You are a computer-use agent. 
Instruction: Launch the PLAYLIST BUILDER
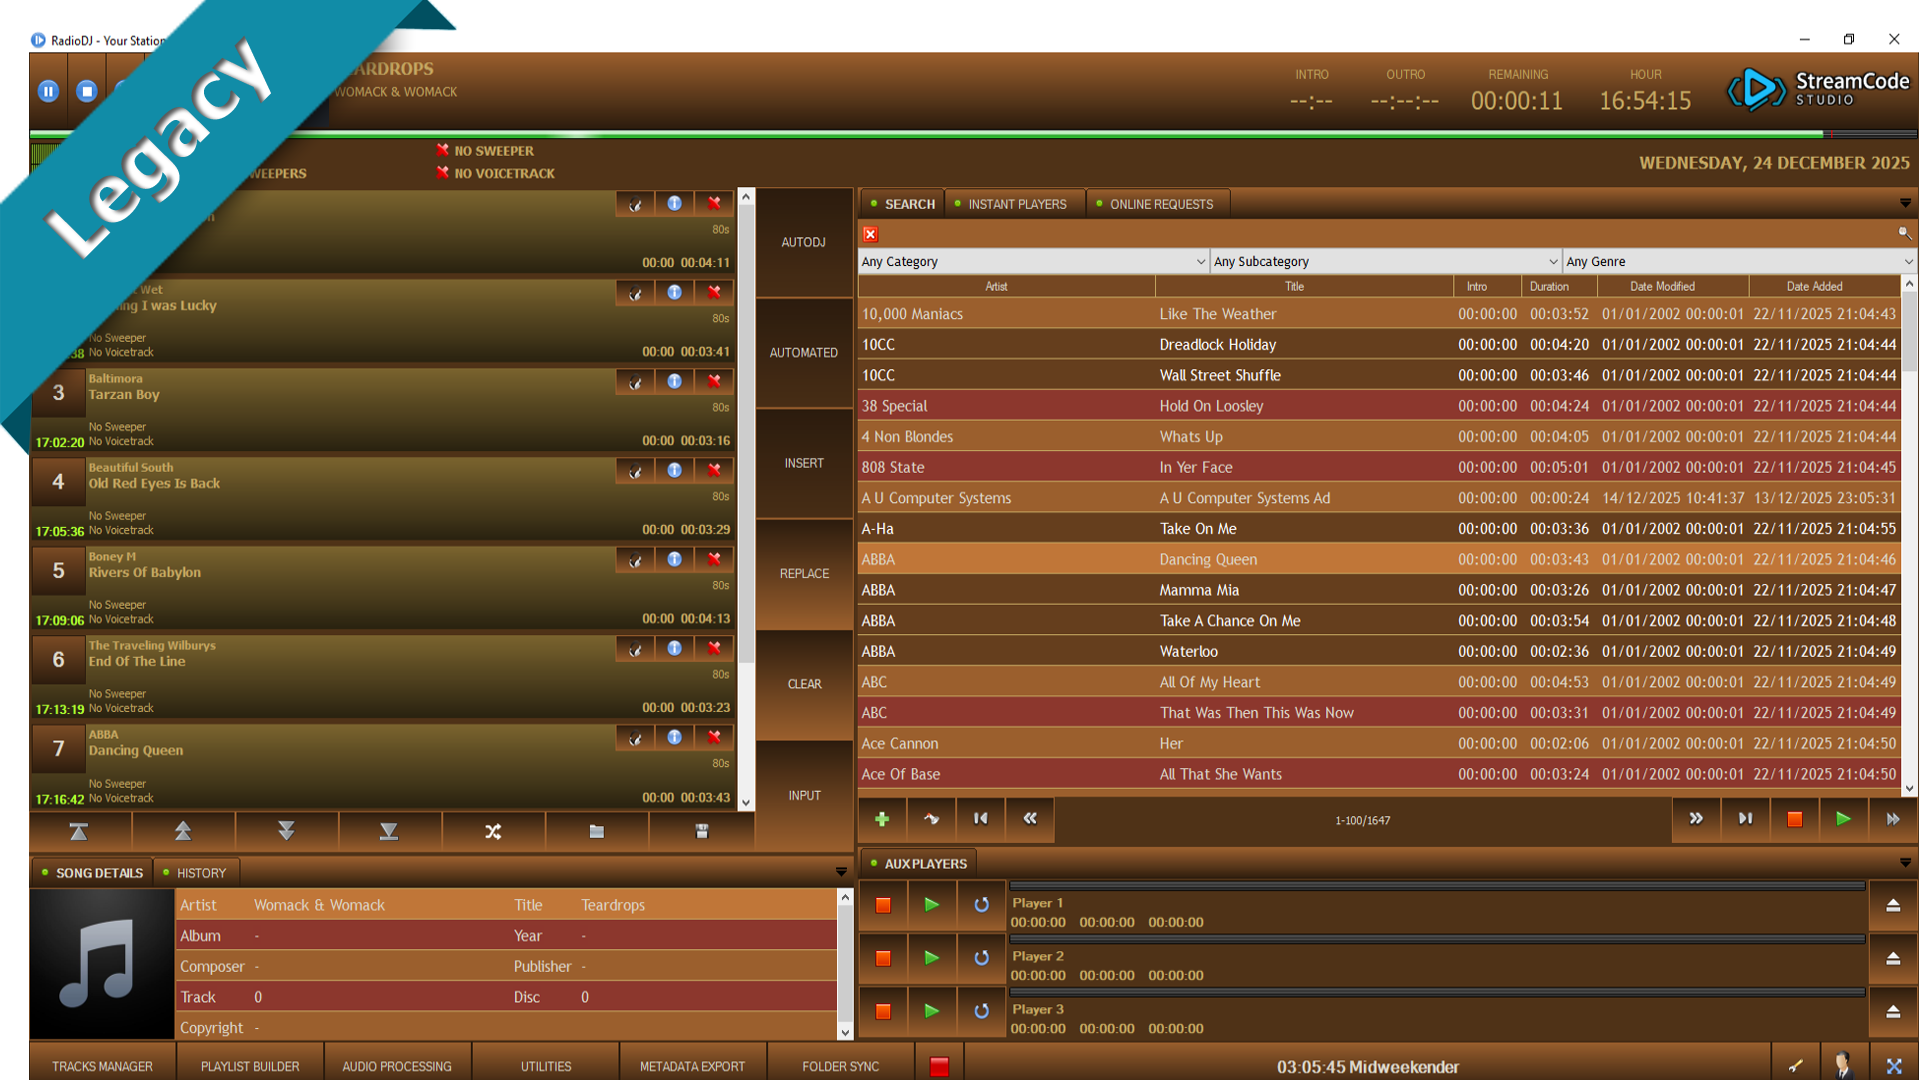[249, 1066]
